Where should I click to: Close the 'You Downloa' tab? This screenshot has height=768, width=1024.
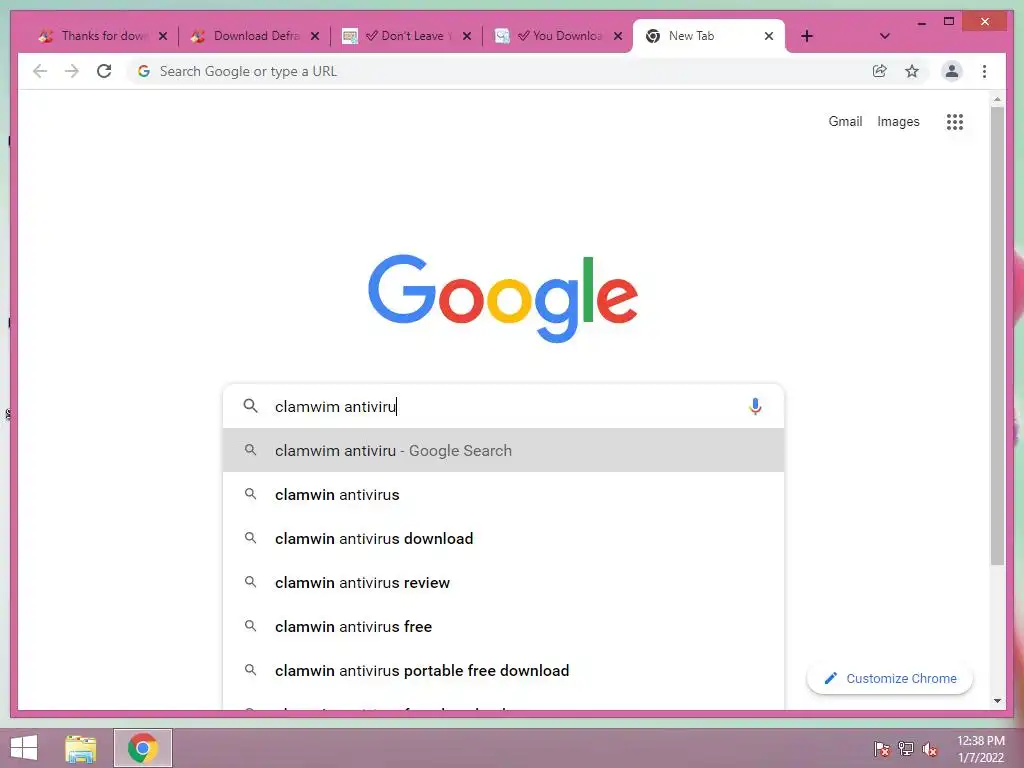pyautogui.click(x=618, y=36)
